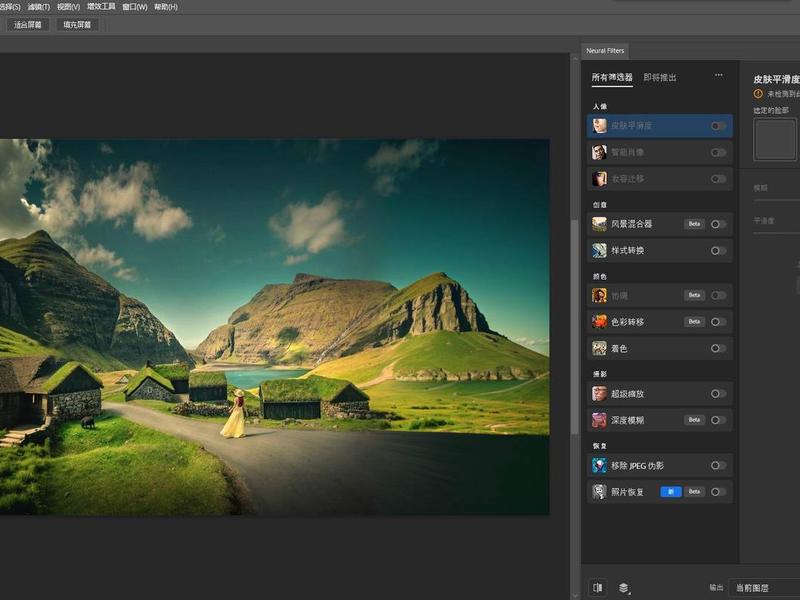Enable the 着色 filter switch
The width and height of the screenshot is (800, 600).
pyautogui.click(x=718, y=348)
